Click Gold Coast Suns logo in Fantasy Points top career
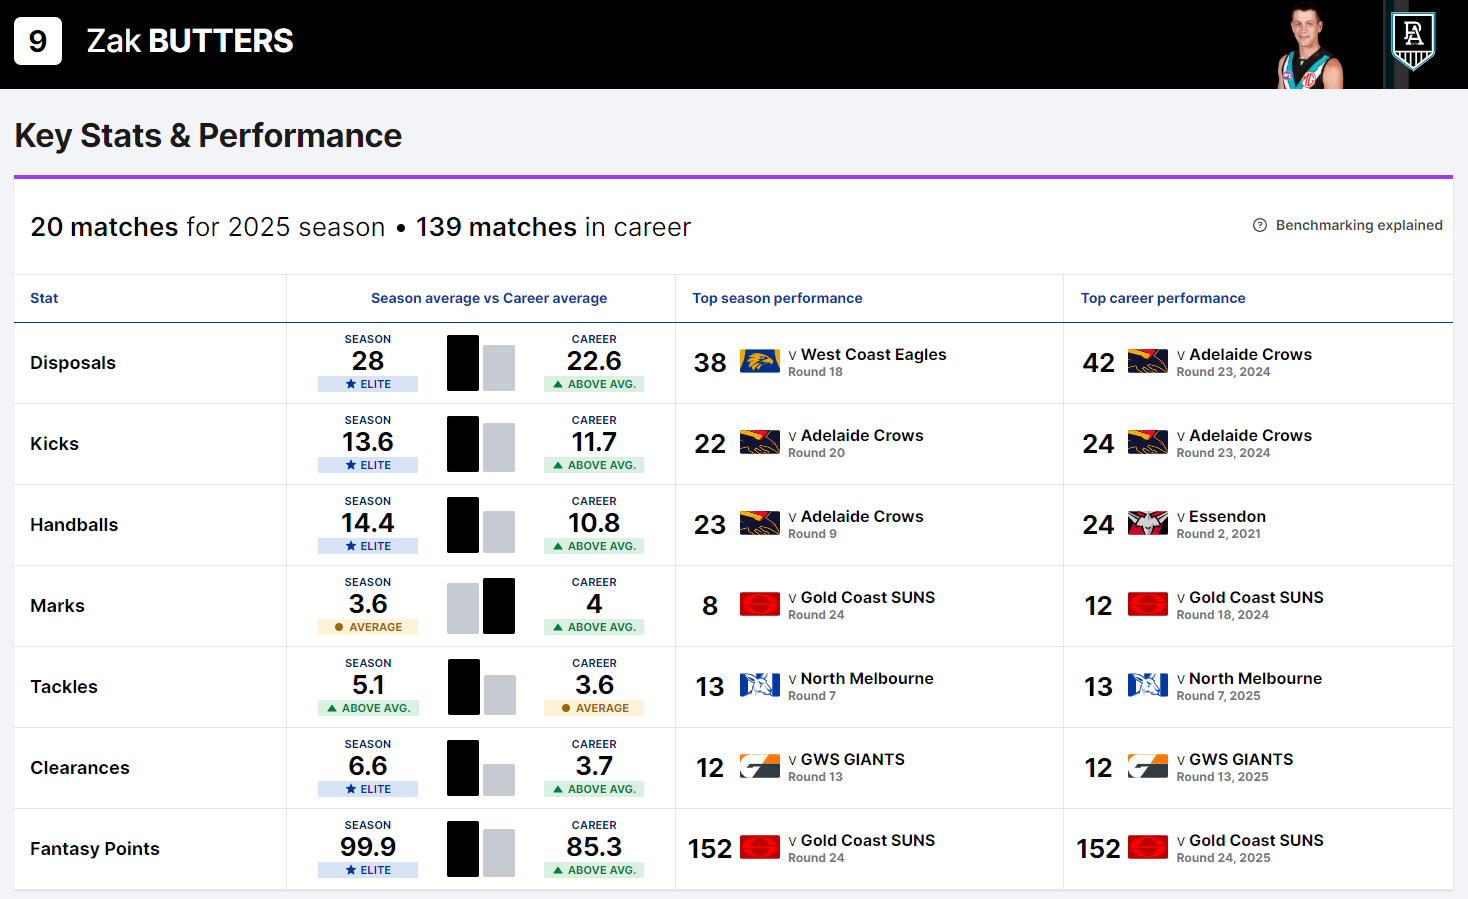Viewport: 1468px width, 899px height. coord(1147,848)
